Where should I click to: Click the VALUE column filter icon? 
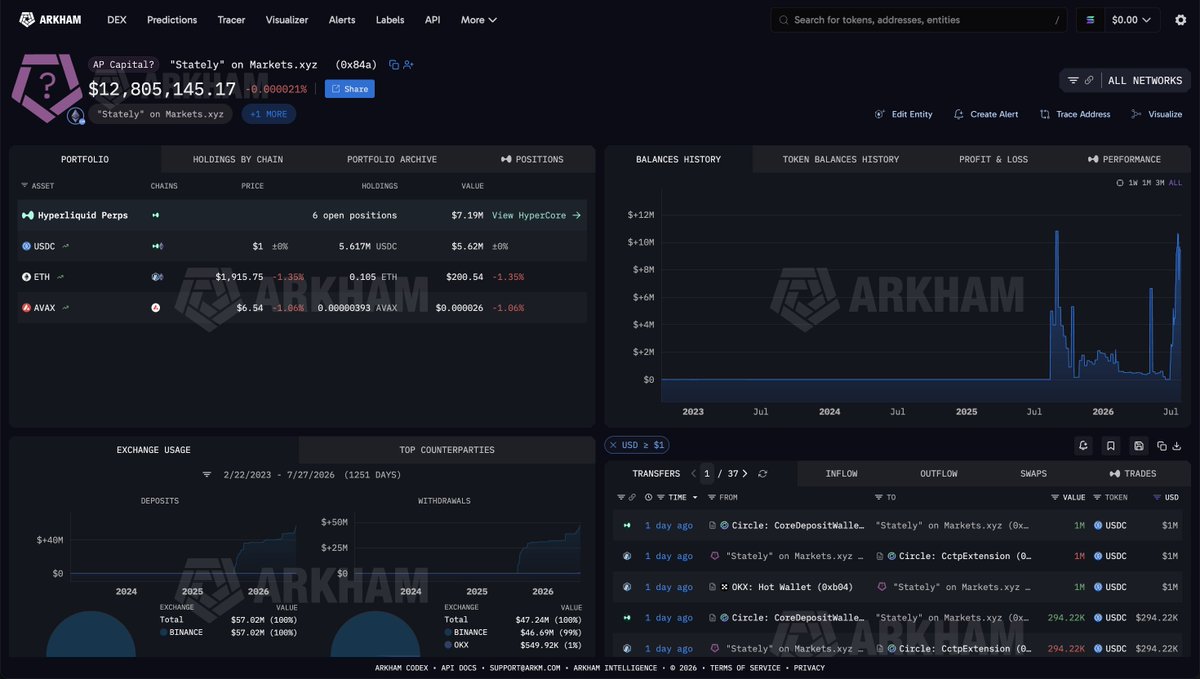click(1055, 497)
